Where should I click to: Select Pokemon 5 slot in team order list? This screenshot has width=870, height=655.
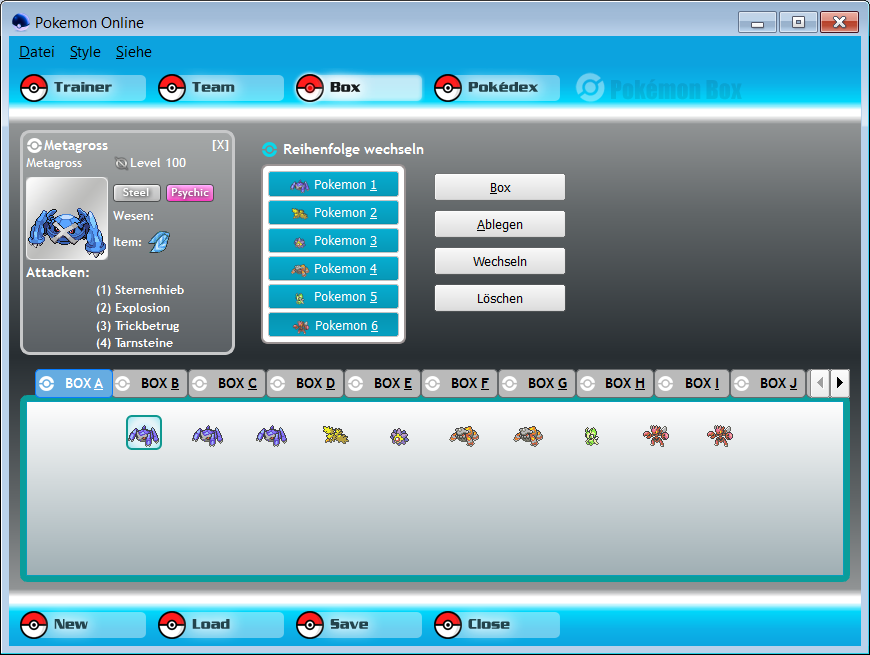pos(333,297)
